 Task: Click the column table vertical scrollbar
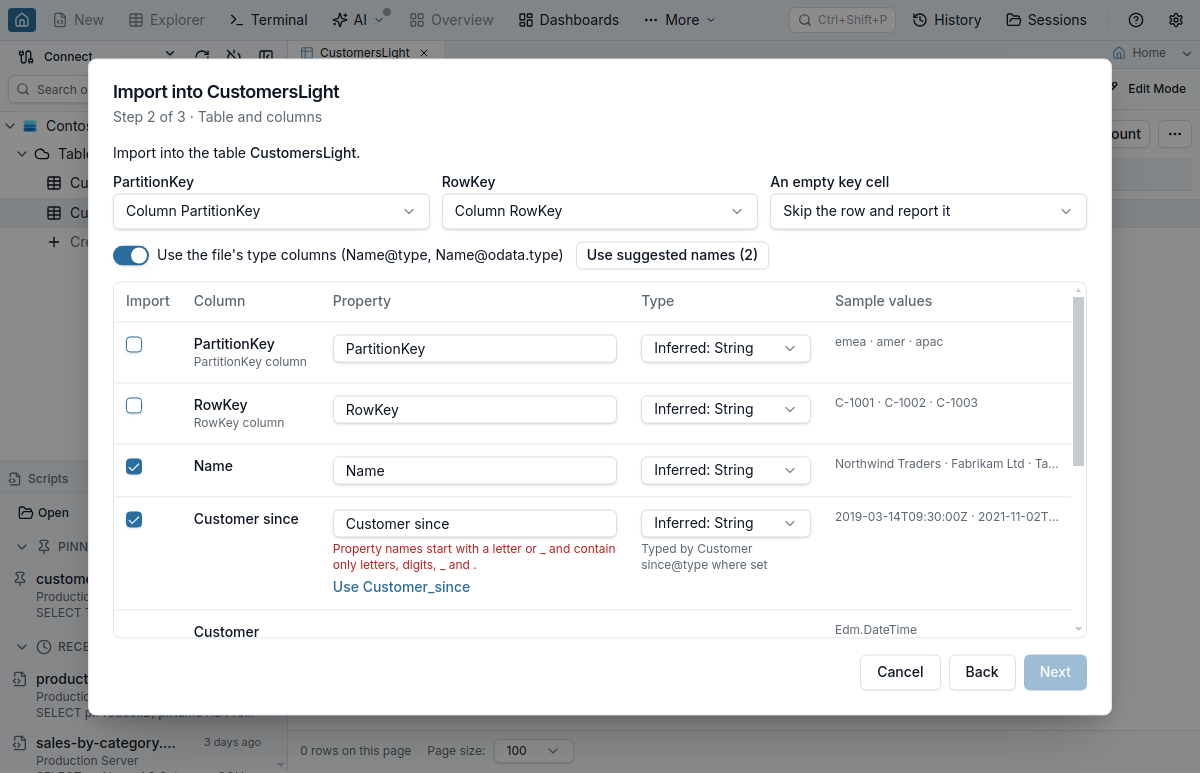click(1078, 380)
